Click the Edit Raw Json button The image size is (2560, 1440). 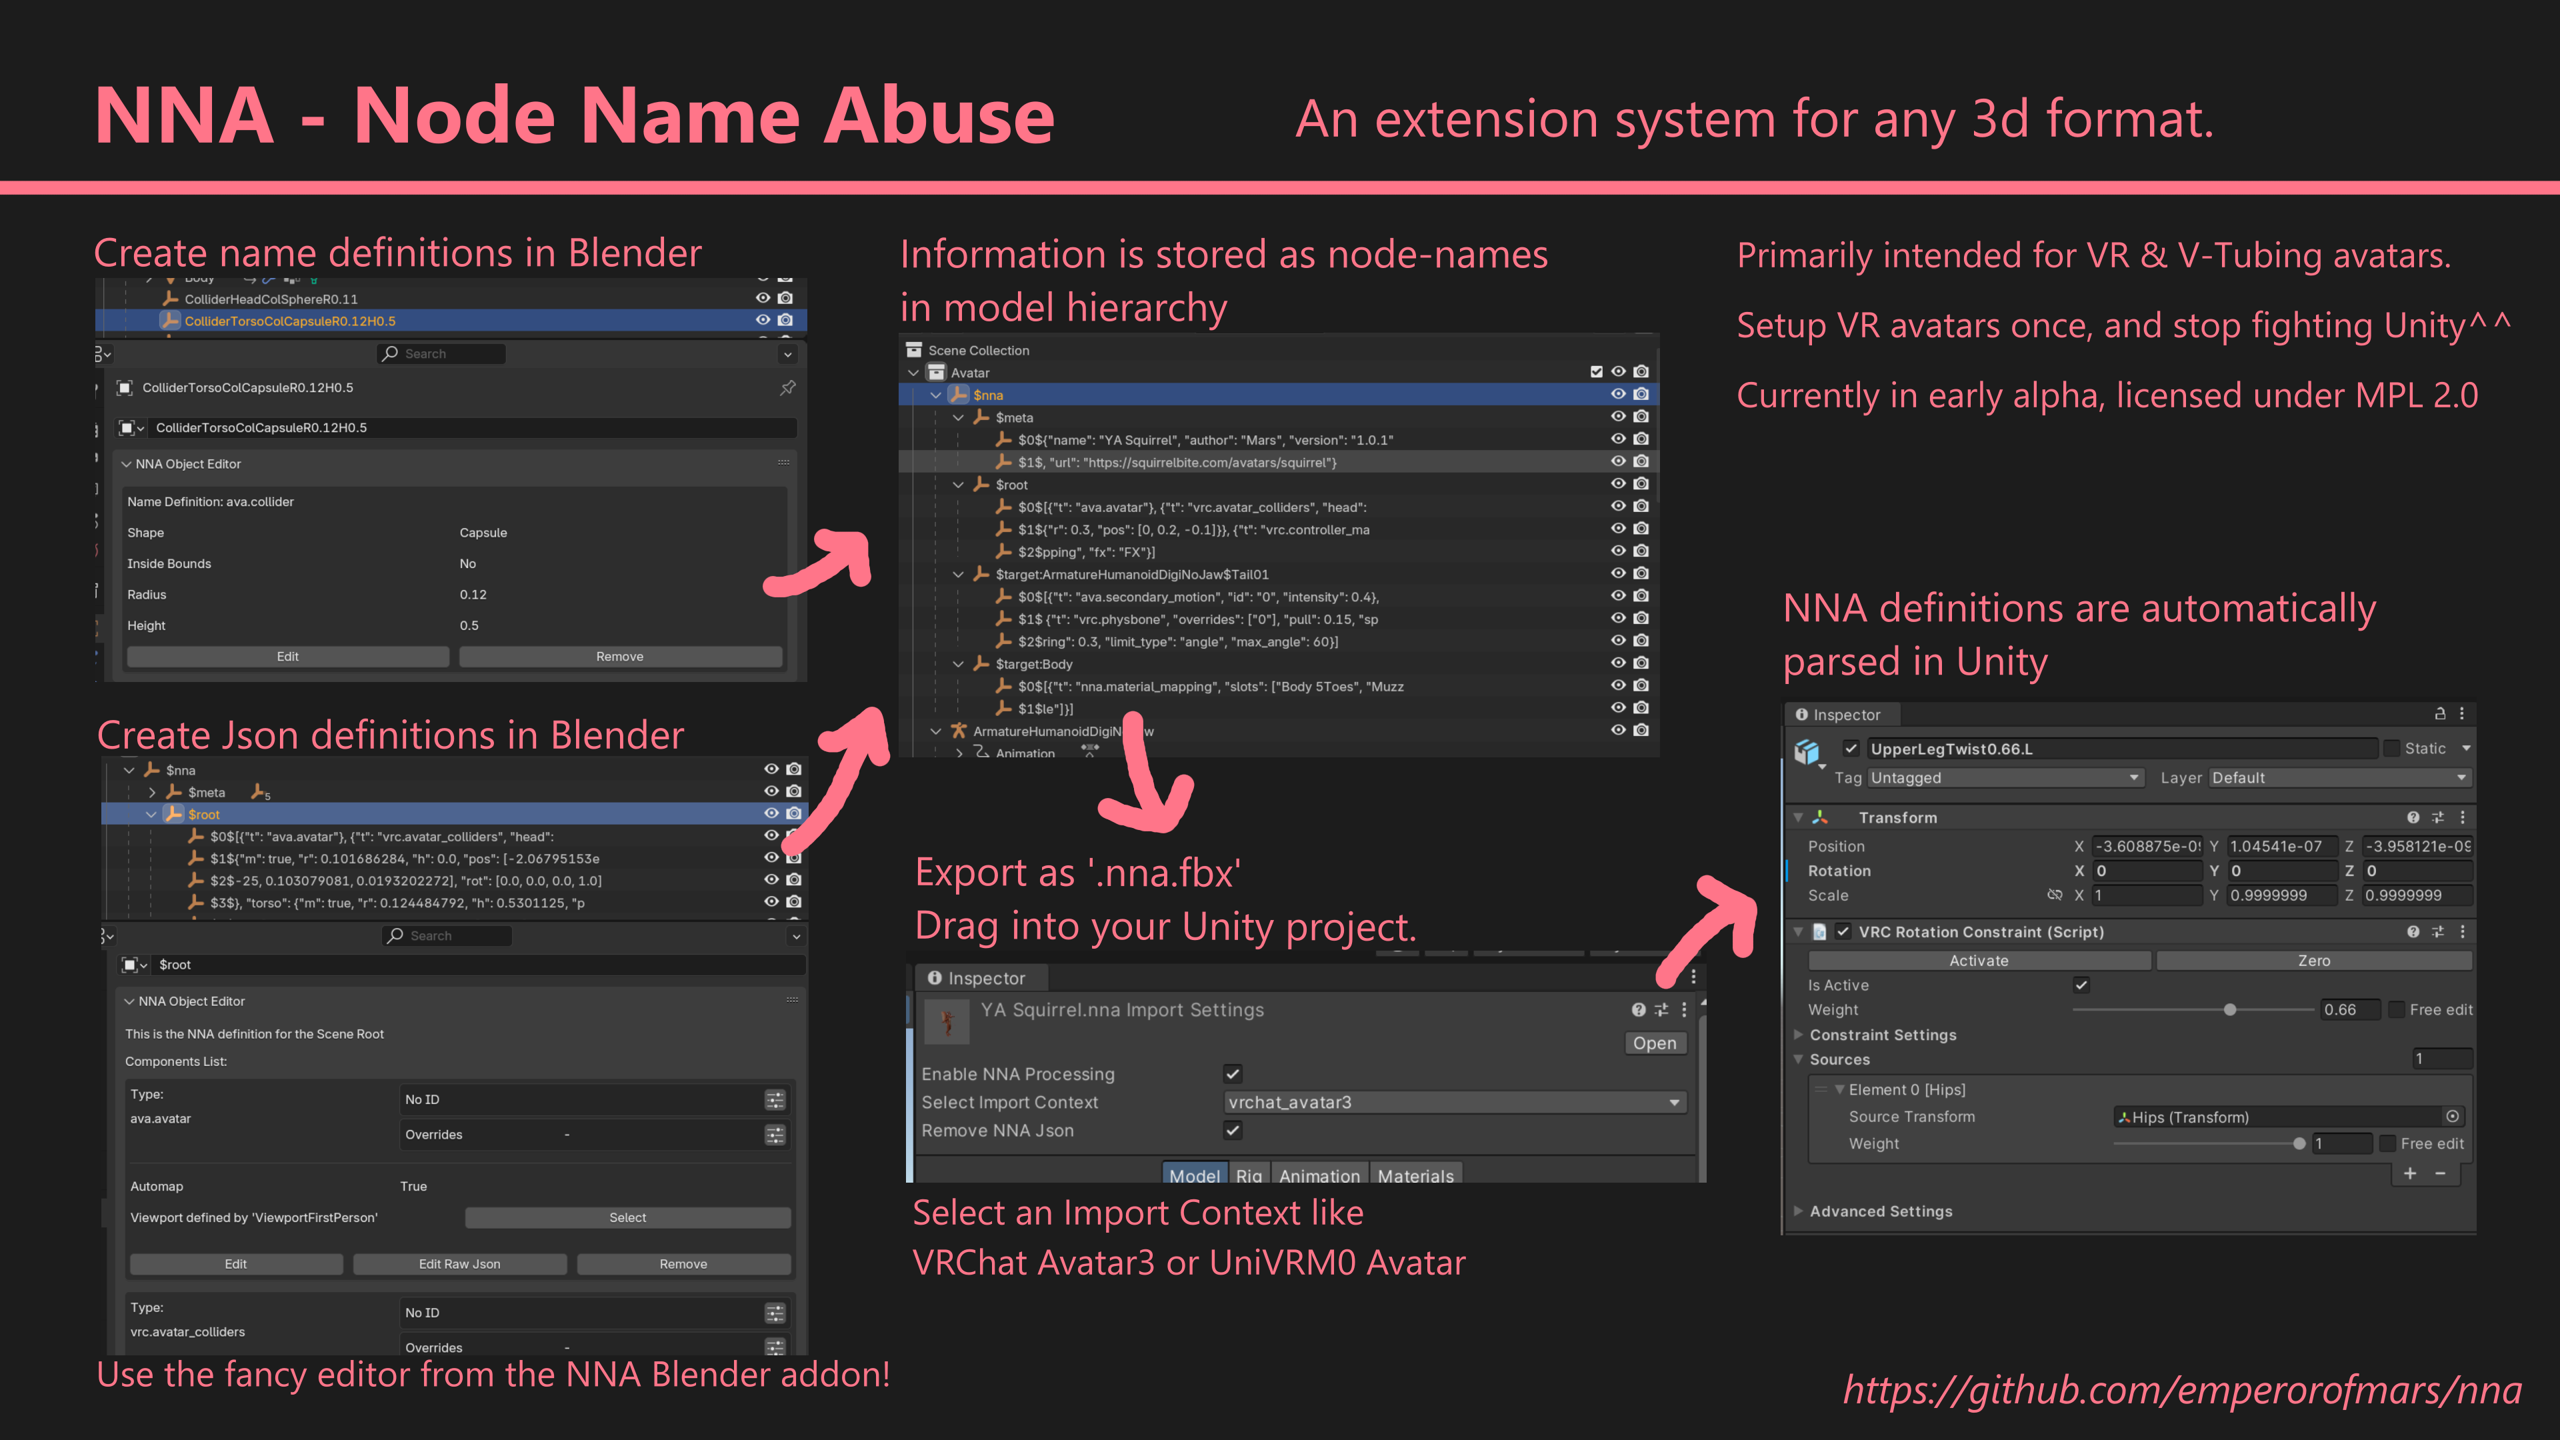[459, 1264]
